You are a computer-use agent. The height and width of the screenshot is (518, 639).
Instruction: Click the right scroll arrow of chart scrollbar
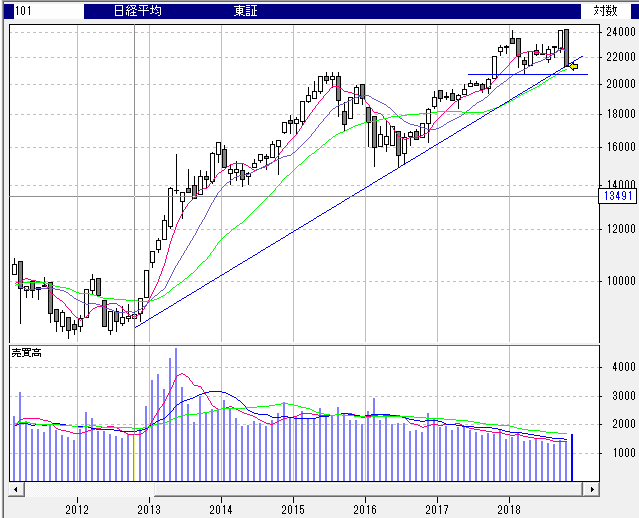[591, 489]
